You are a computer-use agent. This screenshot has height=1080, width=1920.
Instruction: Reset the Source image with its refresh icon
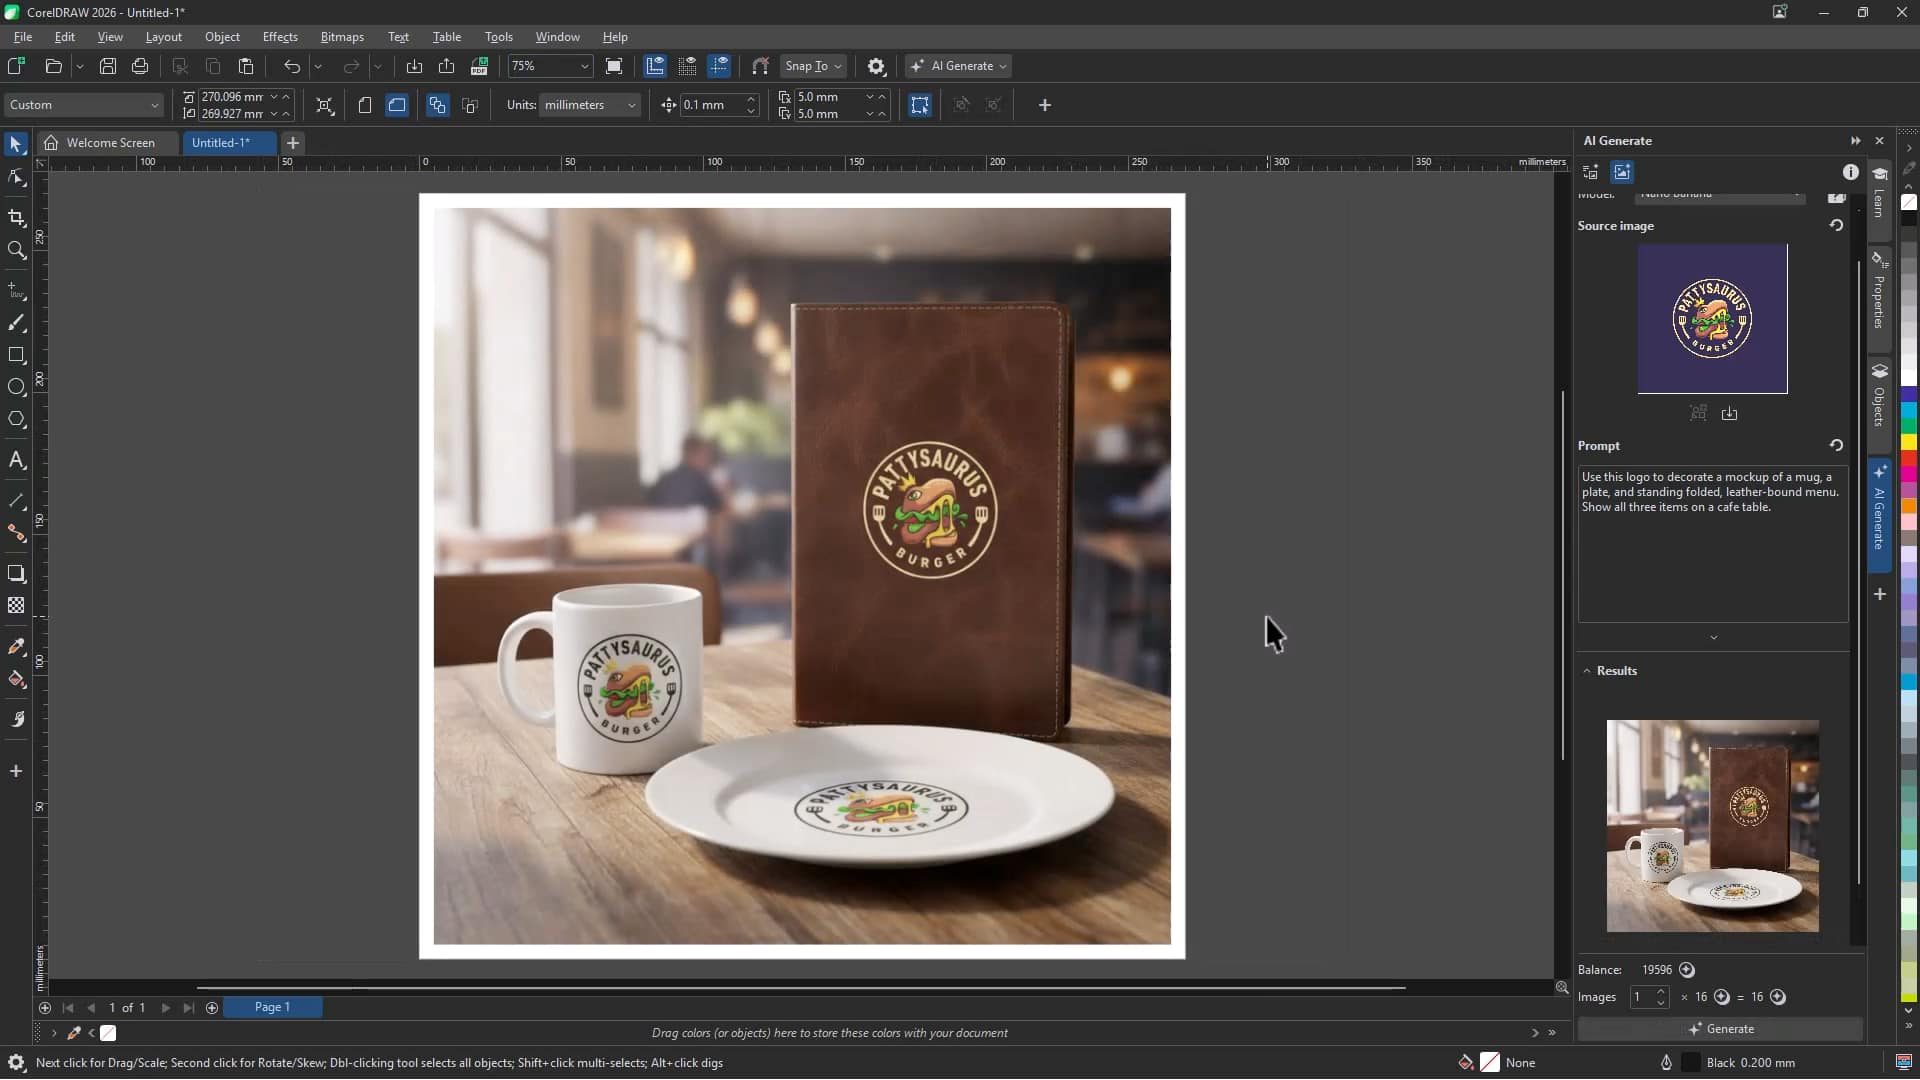(x=1836, y=225)
